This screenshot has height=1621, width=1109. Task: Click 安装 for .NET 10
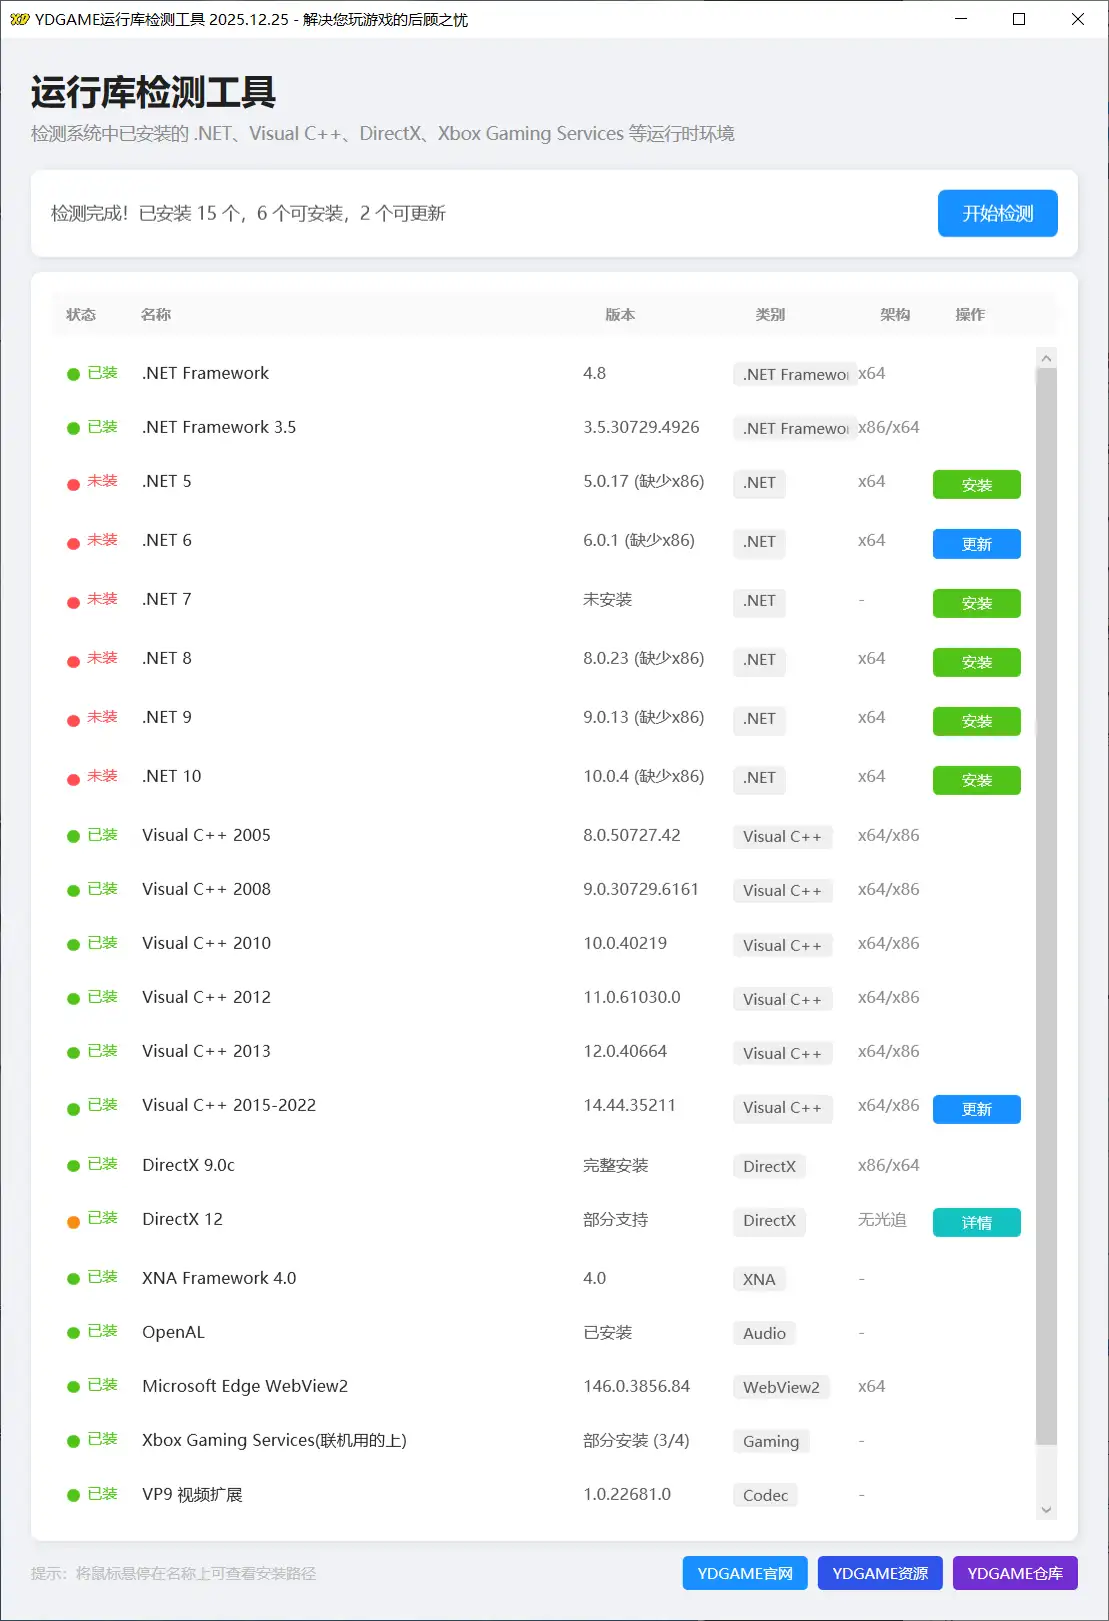[x=975, y=780]
